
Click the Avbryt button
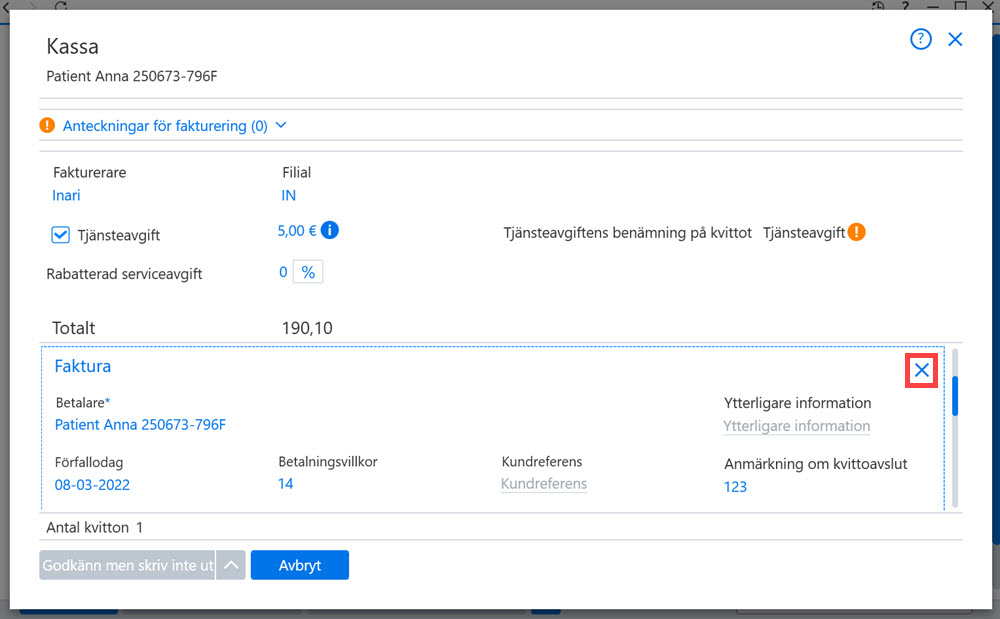tap(300, 565)
